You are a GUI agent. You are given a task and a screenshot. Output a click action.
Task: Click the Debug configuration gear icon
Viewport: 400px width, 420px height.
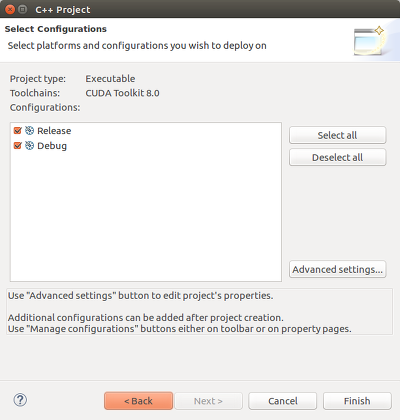coord(29,146)
